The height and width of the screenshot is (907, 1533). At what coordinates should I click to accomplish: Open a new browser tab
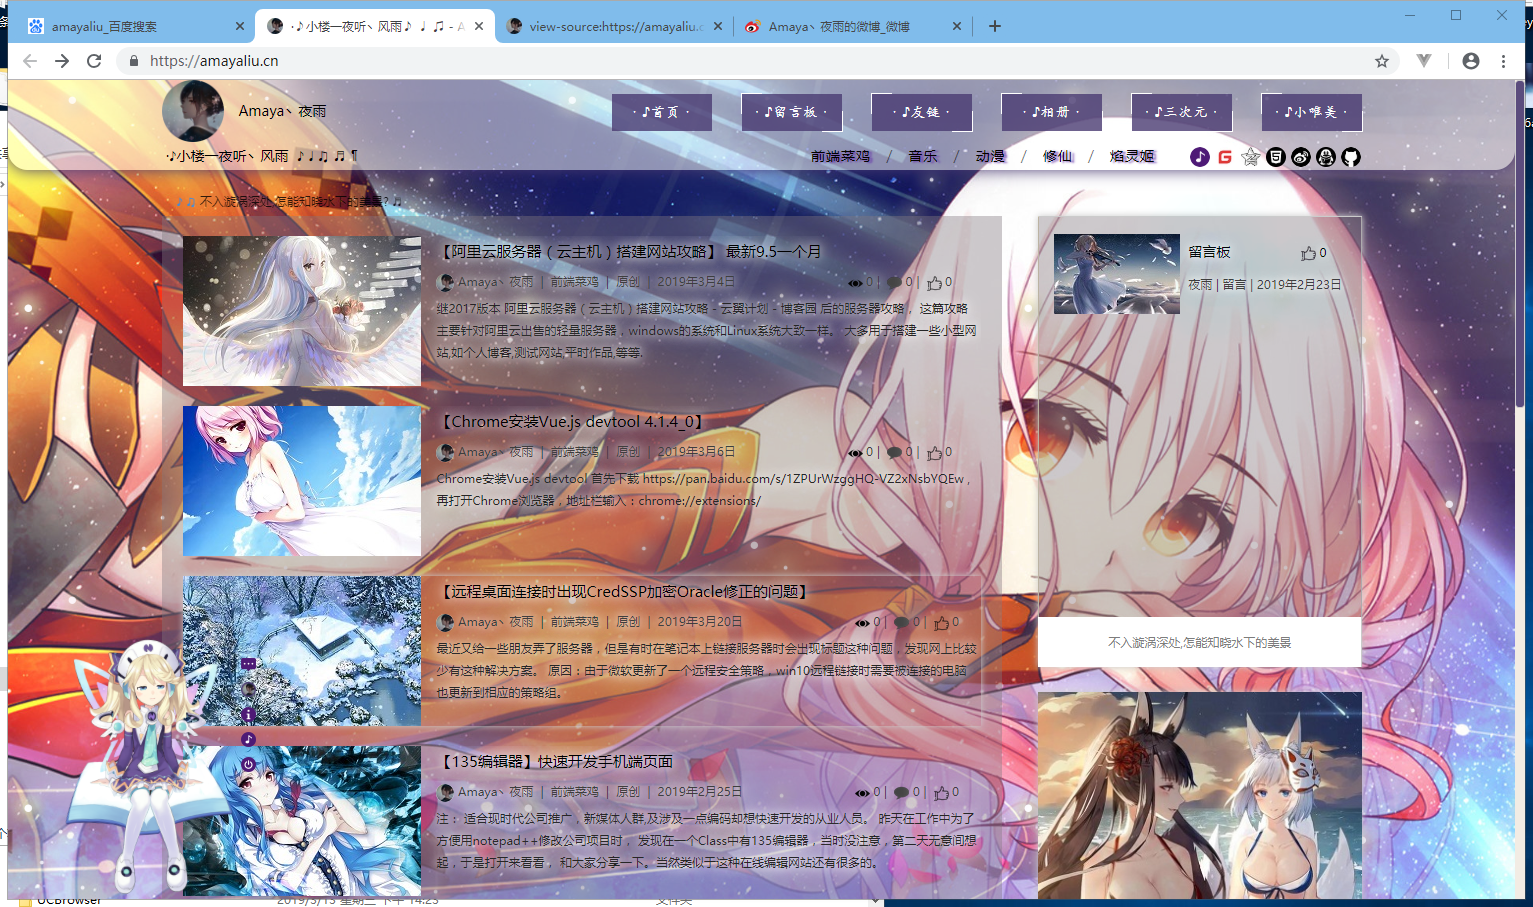point(994,26)
